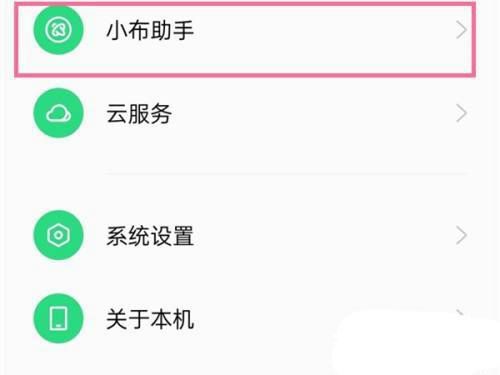Expand 小布助手 using its right chevron
The width and height of the screenshot is (500, 375).
[x=461, y=30]
